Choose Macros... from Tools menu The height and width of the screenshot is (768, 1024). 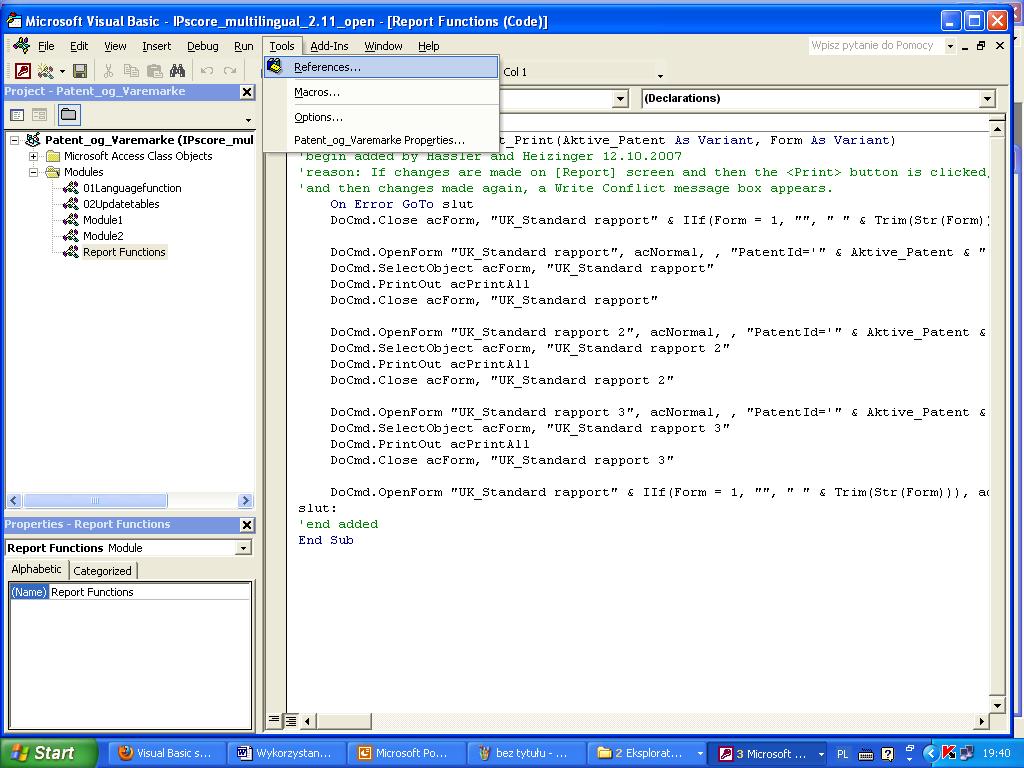[x=381, y=92]
